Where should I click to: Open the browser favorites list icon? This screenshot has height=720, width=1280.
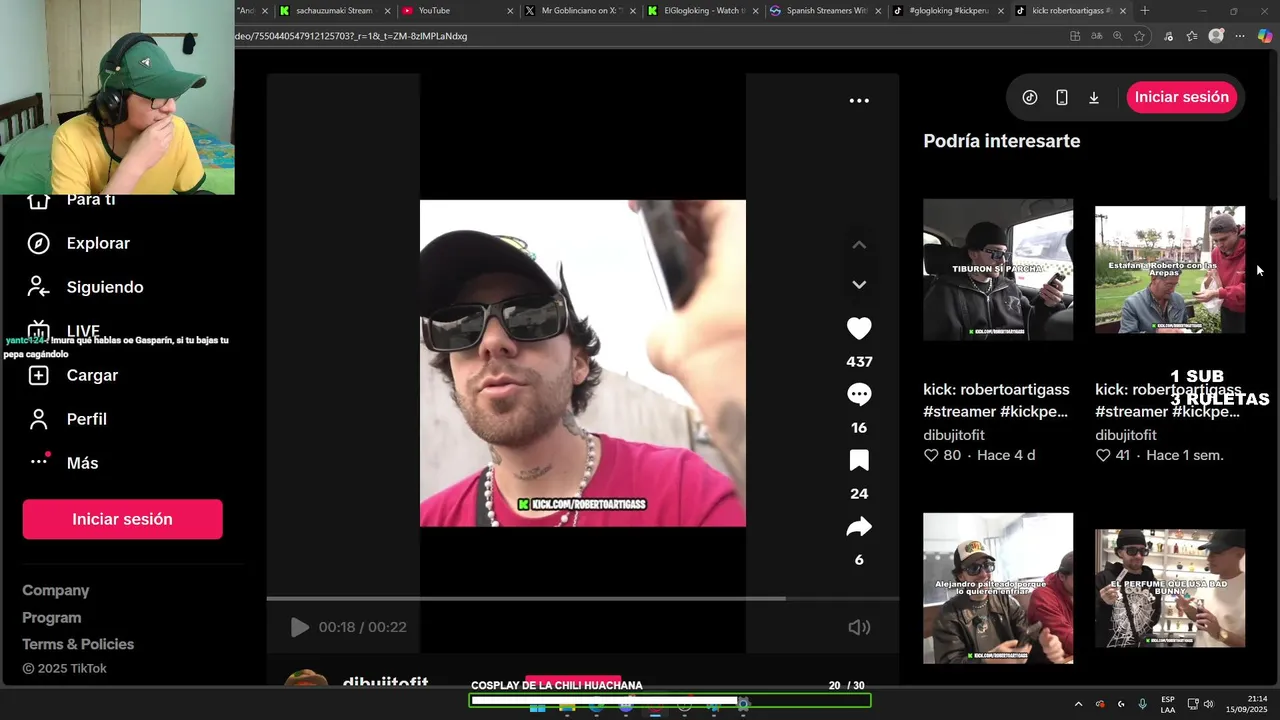tap(1192, 36)
